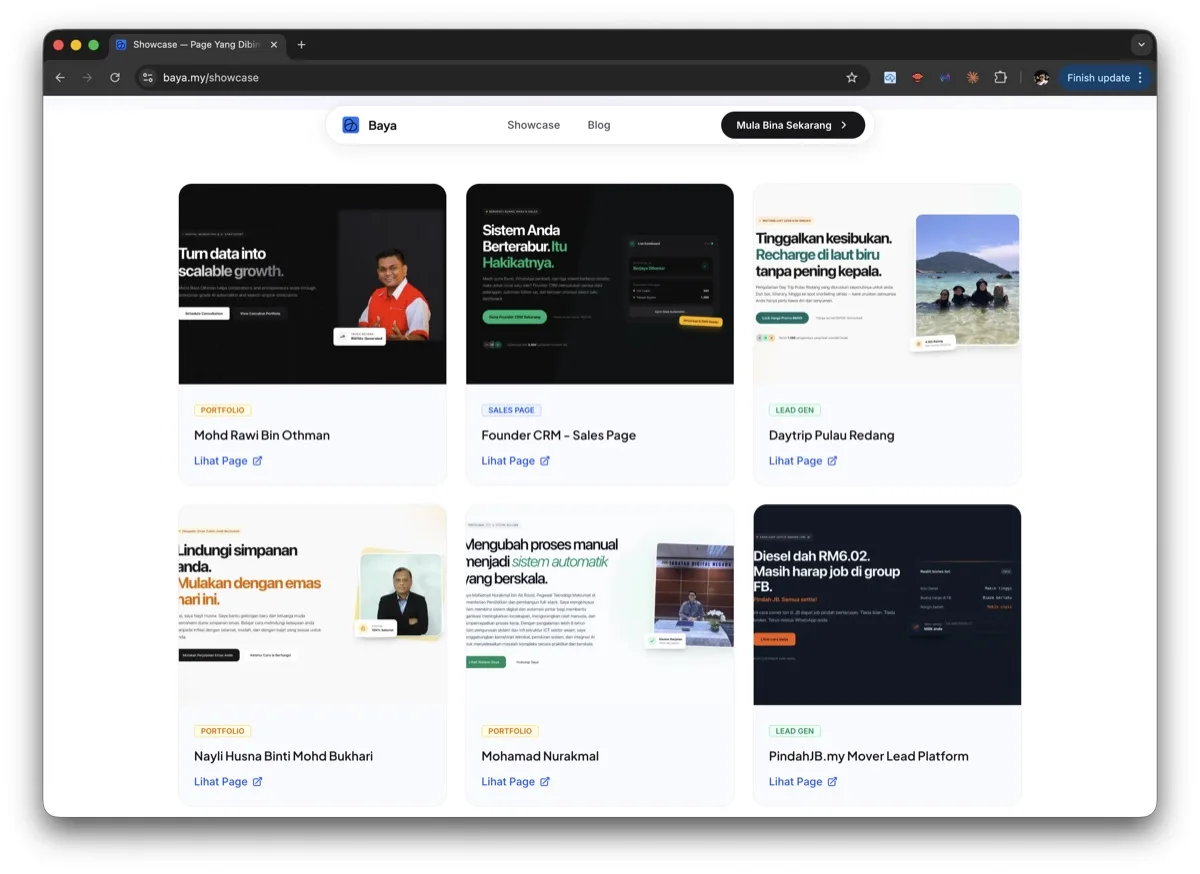1200x874 pixels.
Task: Open site information icon in the address bar
Action: (148, 77)
